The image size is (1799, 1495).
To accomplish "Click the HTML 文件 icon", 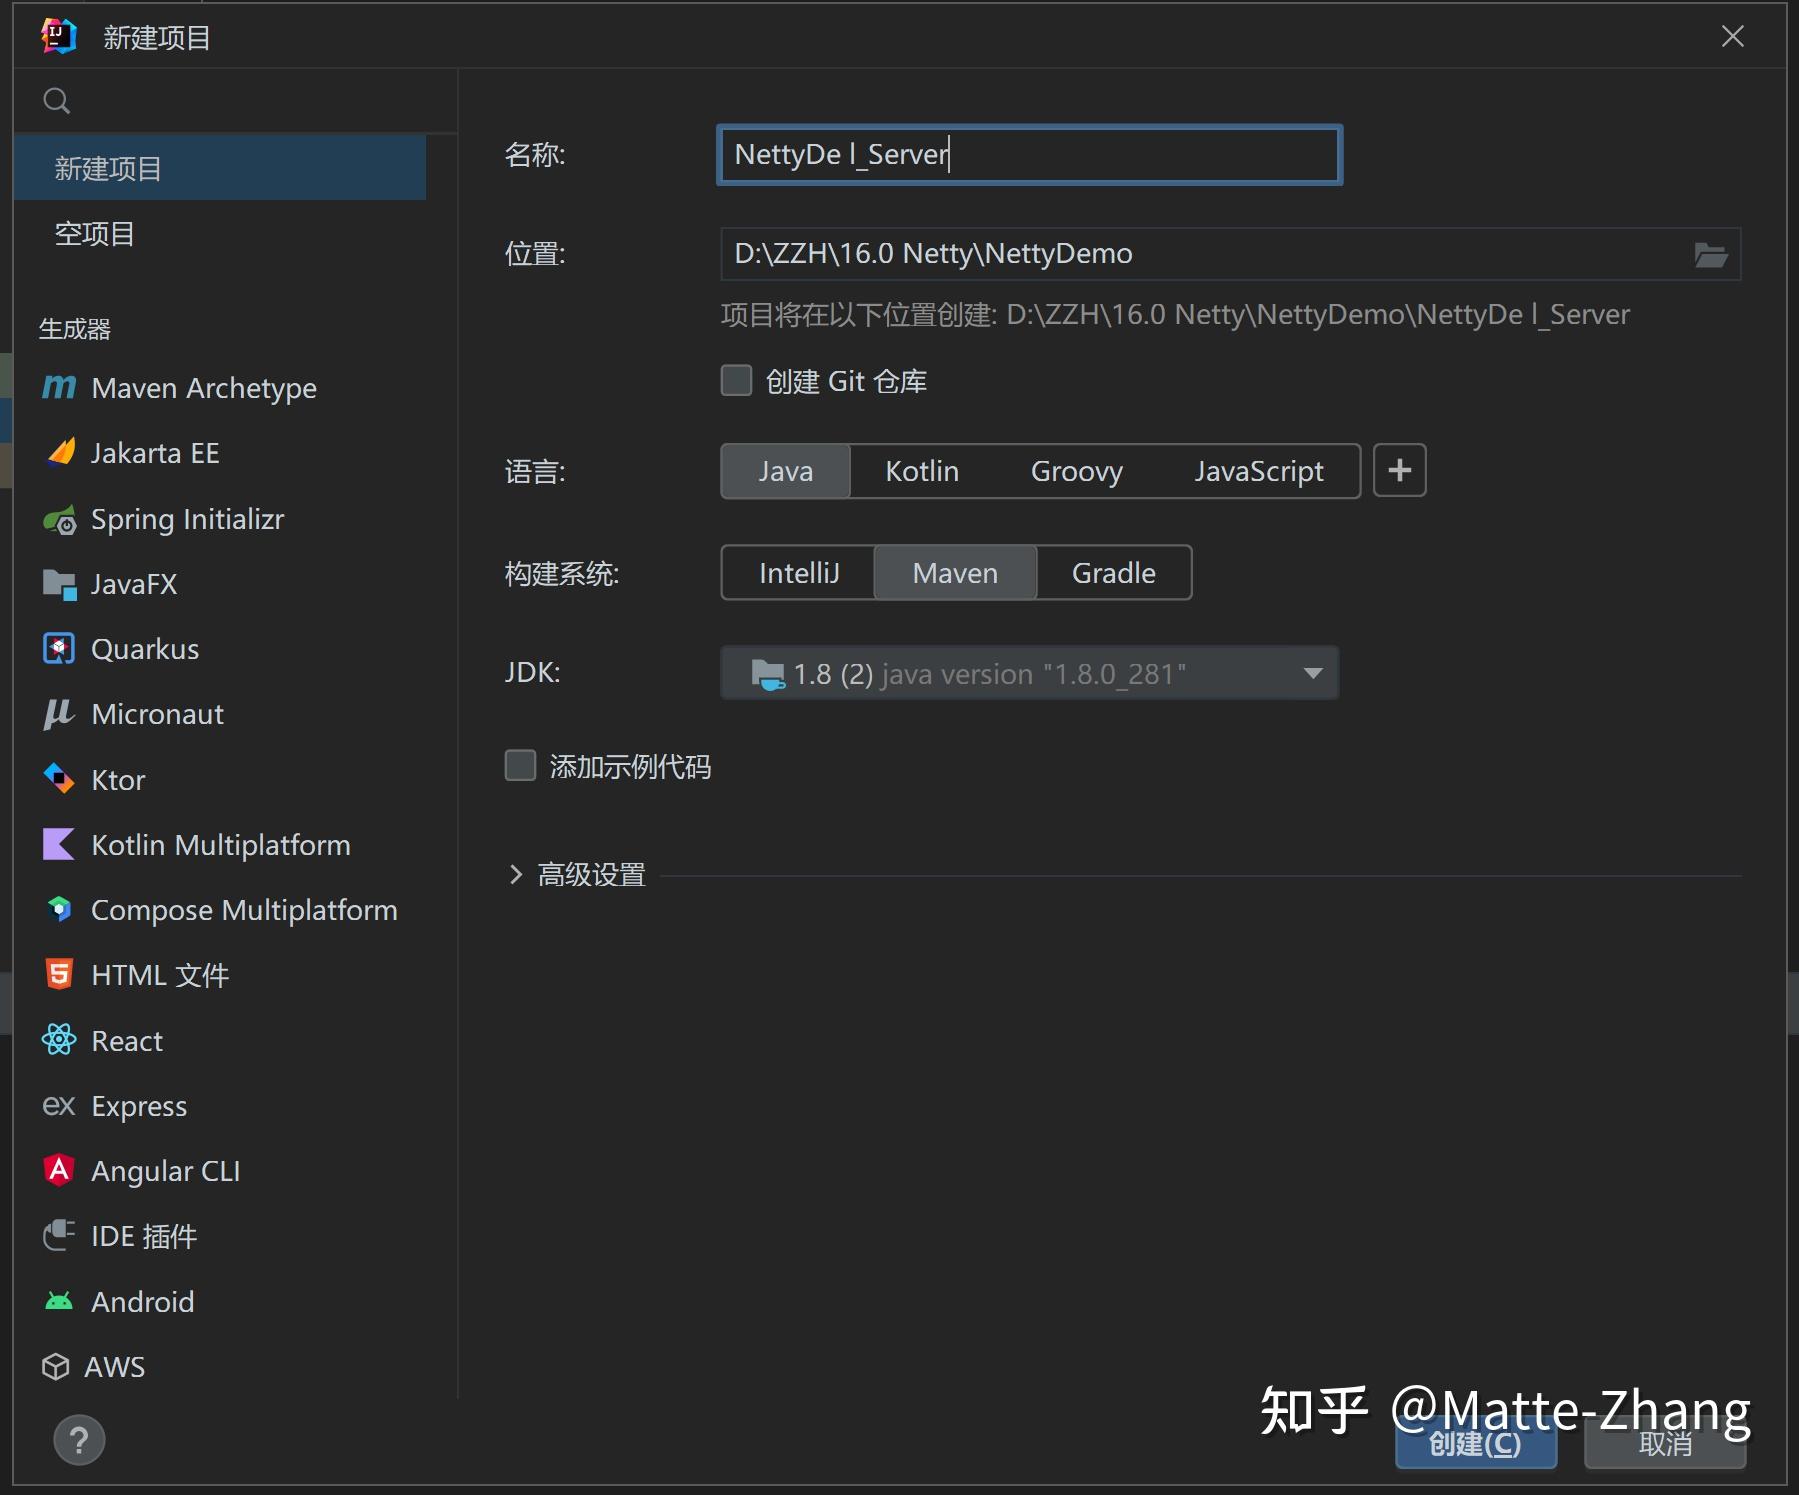I will pos(59,974).
